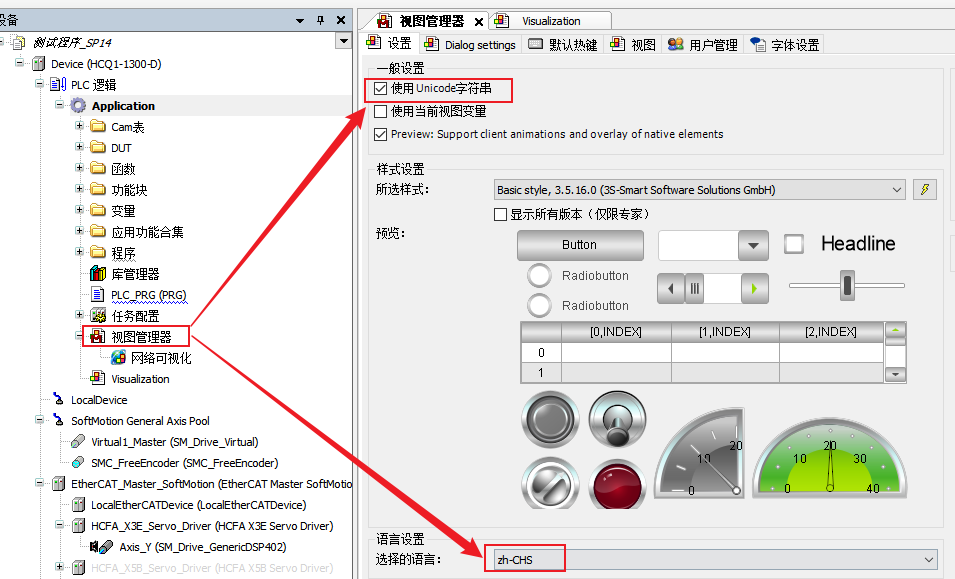
Task: Click the Visualization object icon in tree
Action: [x=97, y=379]
